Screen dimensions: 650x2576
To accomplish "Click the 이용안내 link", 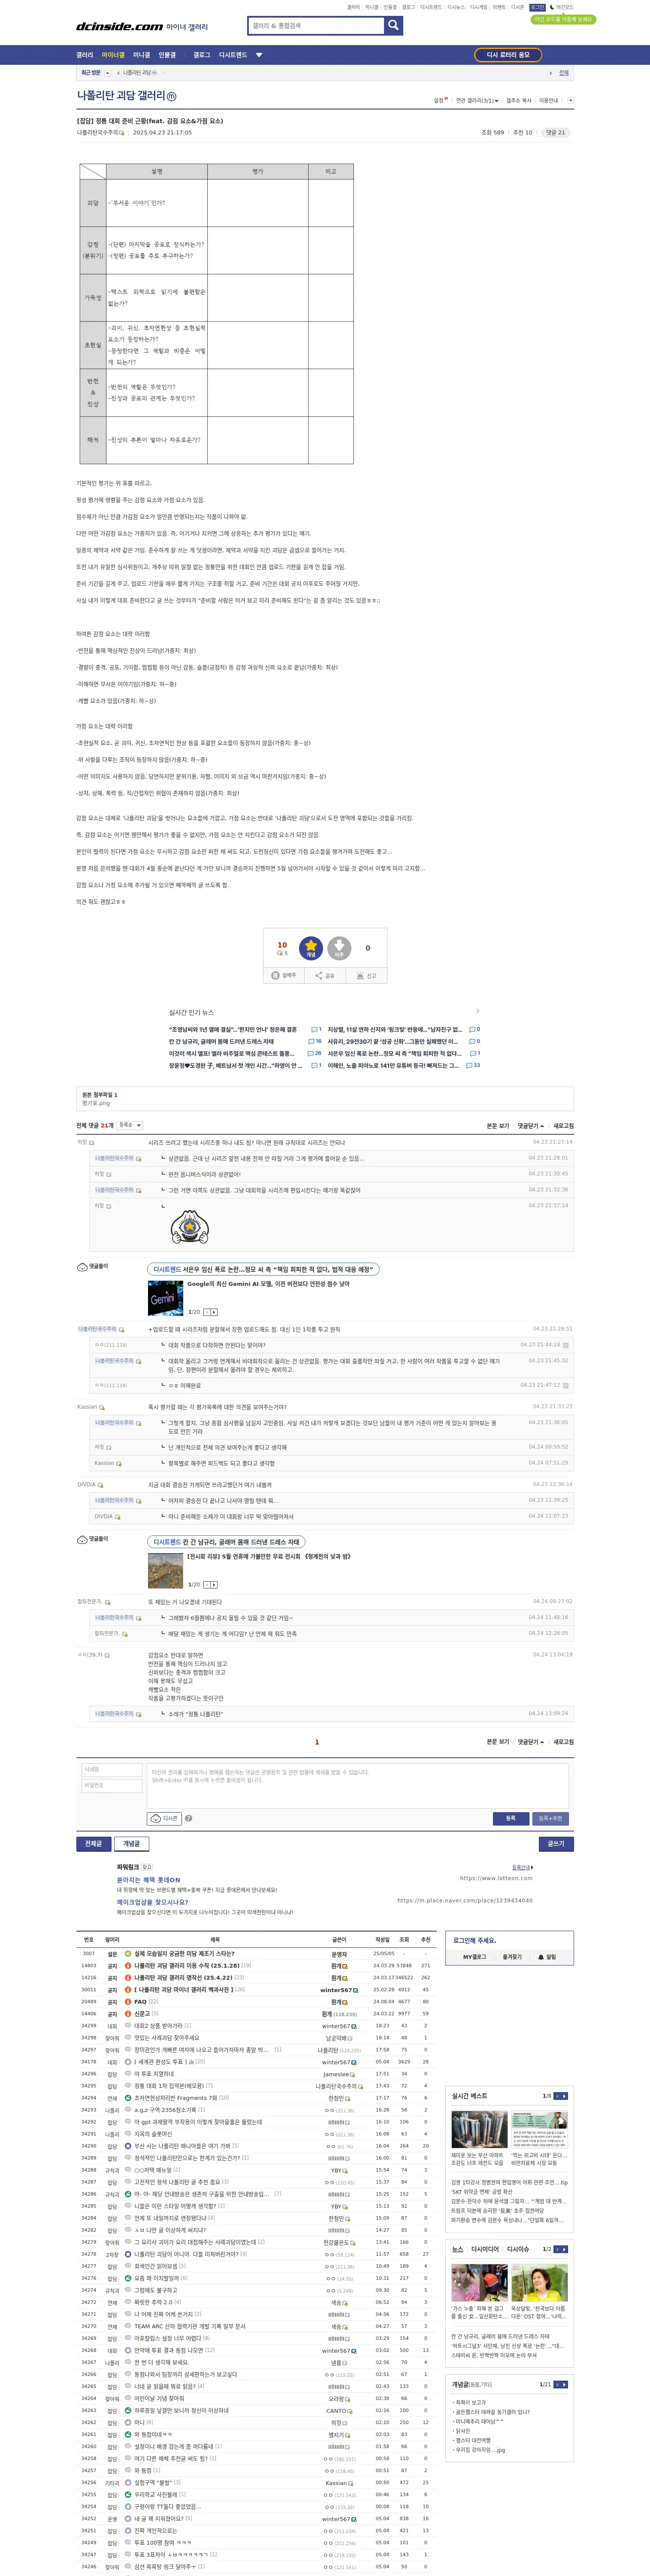I will tap(549, 100).
